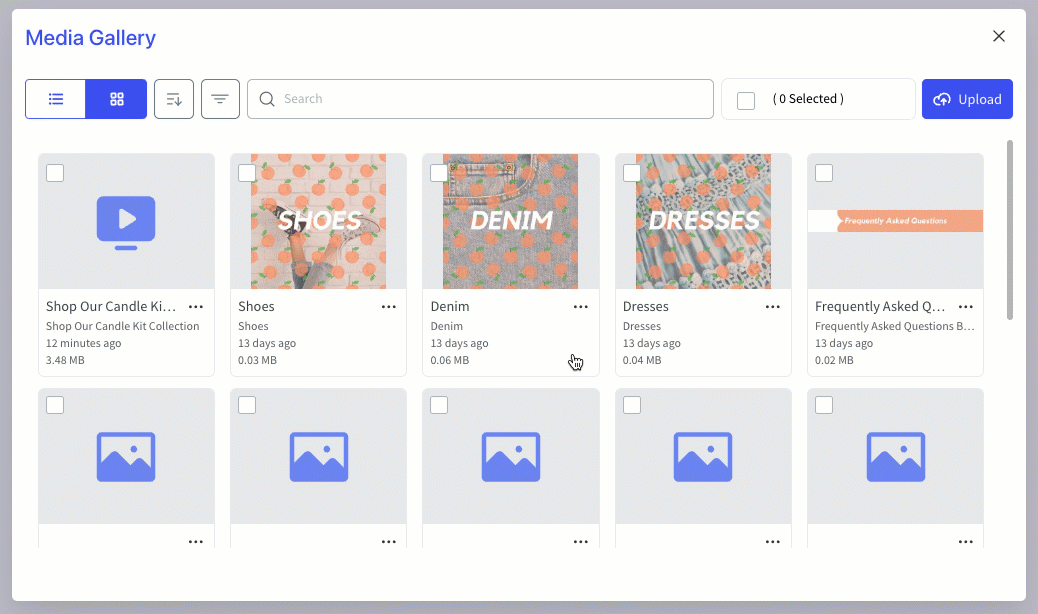The width and height of the screenshot is (1038, 614).
Task: Click the Upload button
Action: pyautogui.click(x=967, y=99)
